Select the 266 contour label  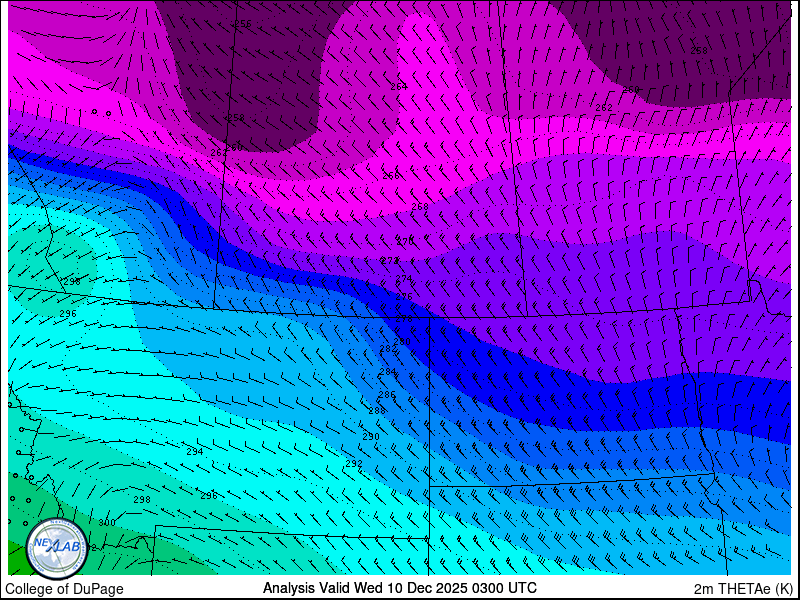[x=391, y=176]
